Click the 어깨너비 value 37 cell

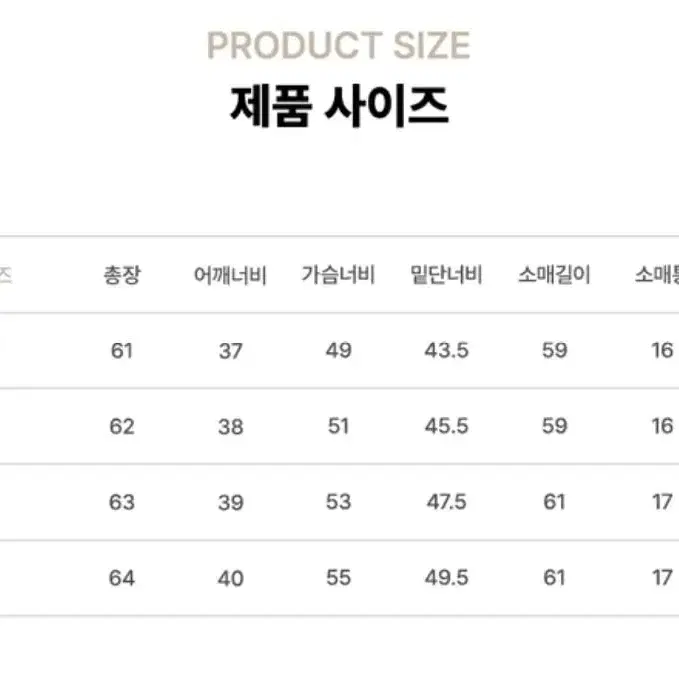click(x=230, y=351)
